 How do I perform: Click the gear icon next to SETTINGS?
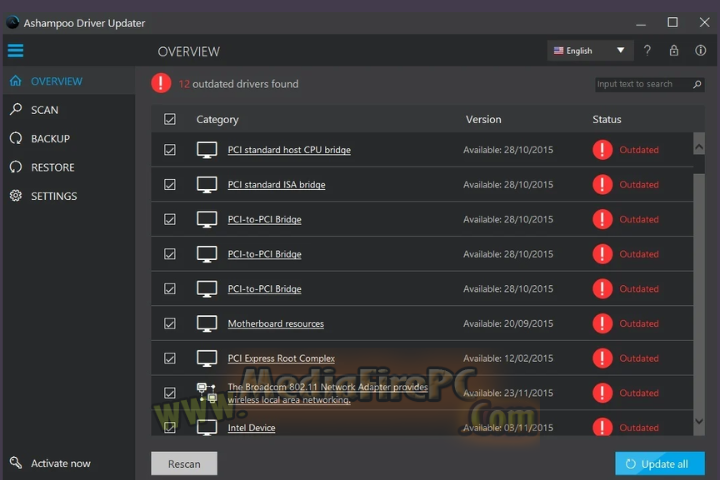tap(16, 196)
